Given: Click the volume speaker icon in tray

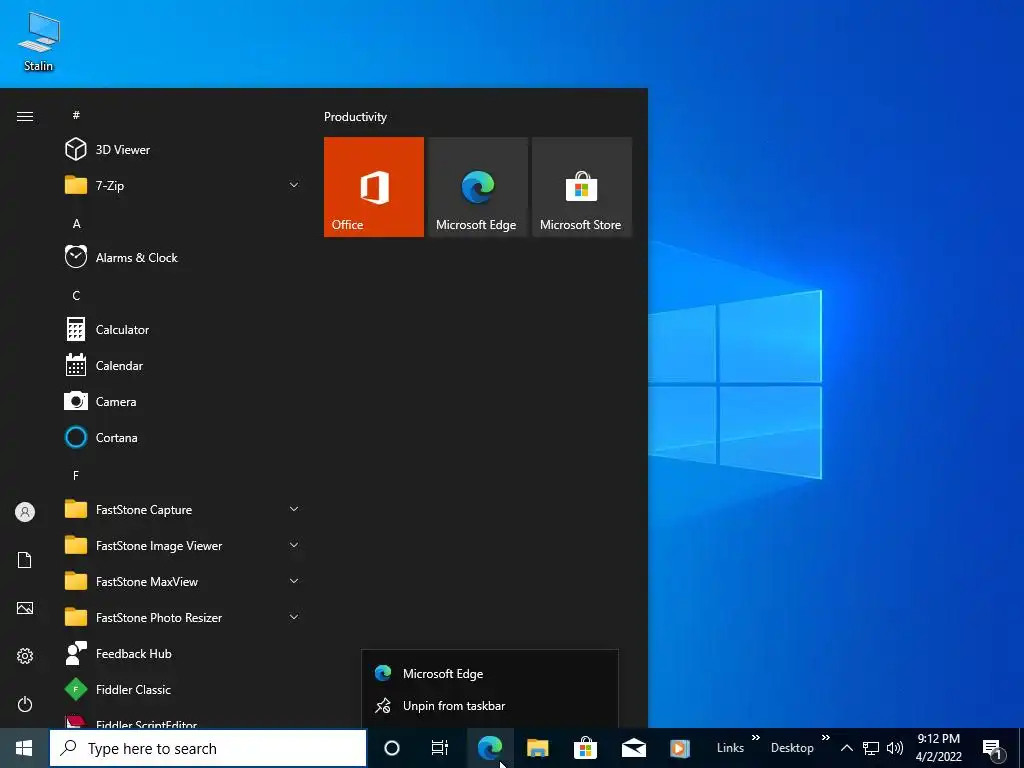Looking at the screenshot, I should pos(895,748).
